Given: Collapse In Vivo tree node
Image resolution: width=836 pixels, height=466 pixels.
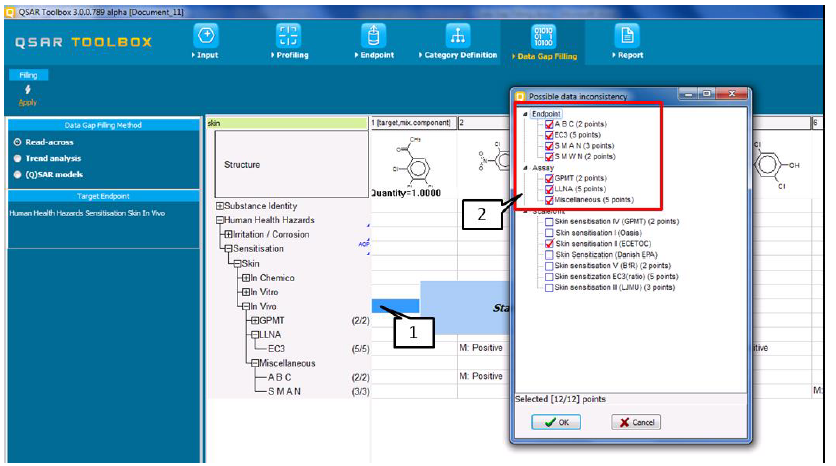Looking at the screenshot, I should pyautogui.click(x=246, y=307).
